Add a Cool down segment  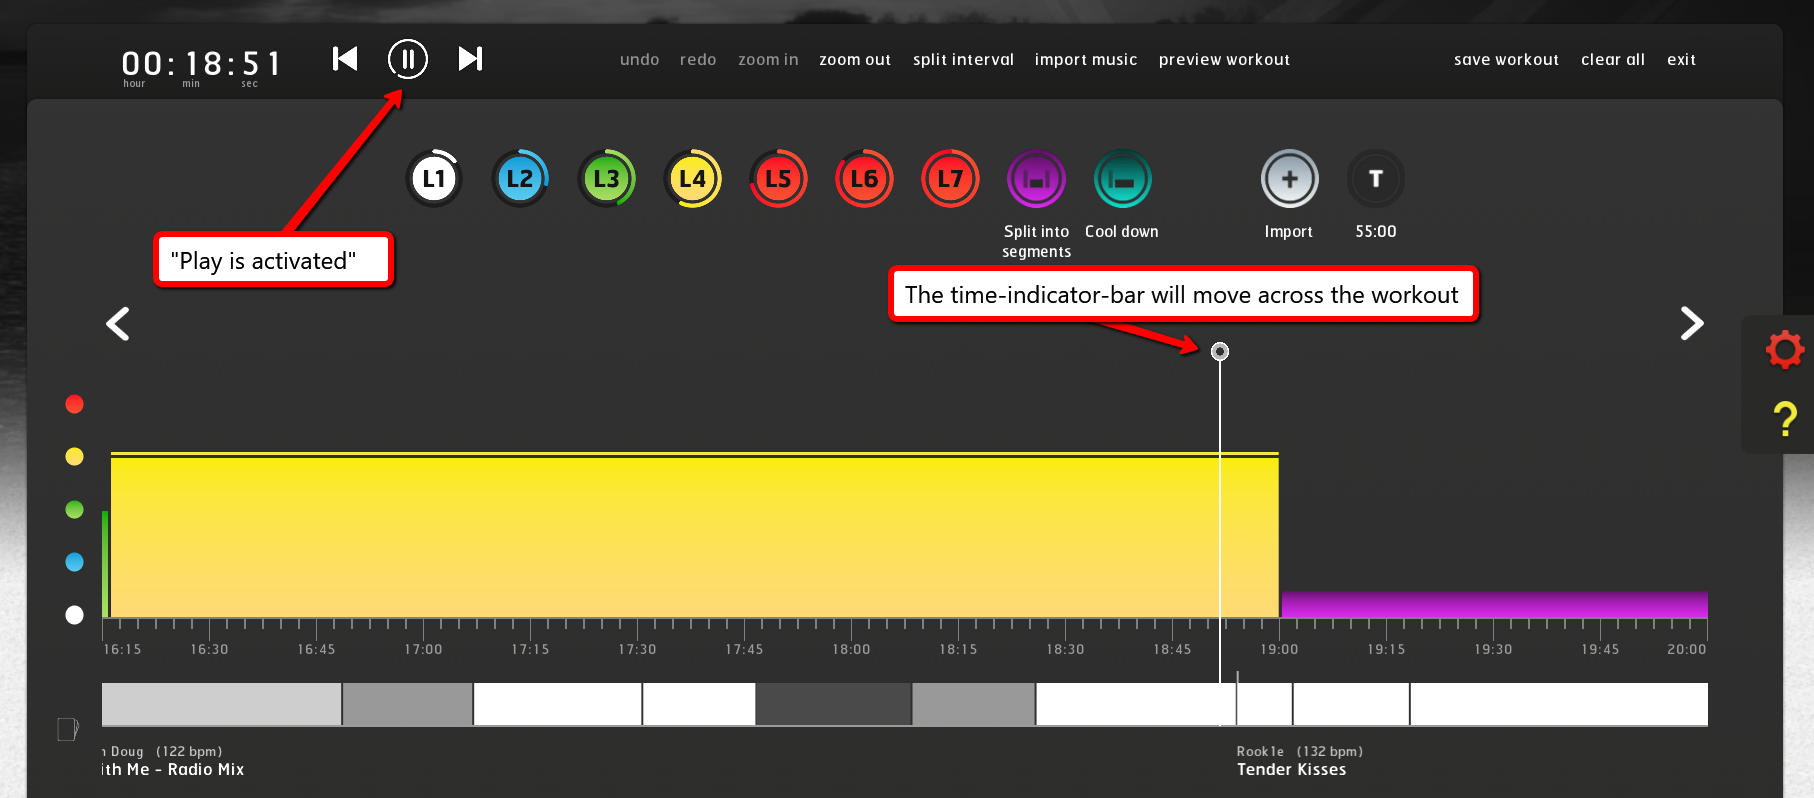[1122, 179]
